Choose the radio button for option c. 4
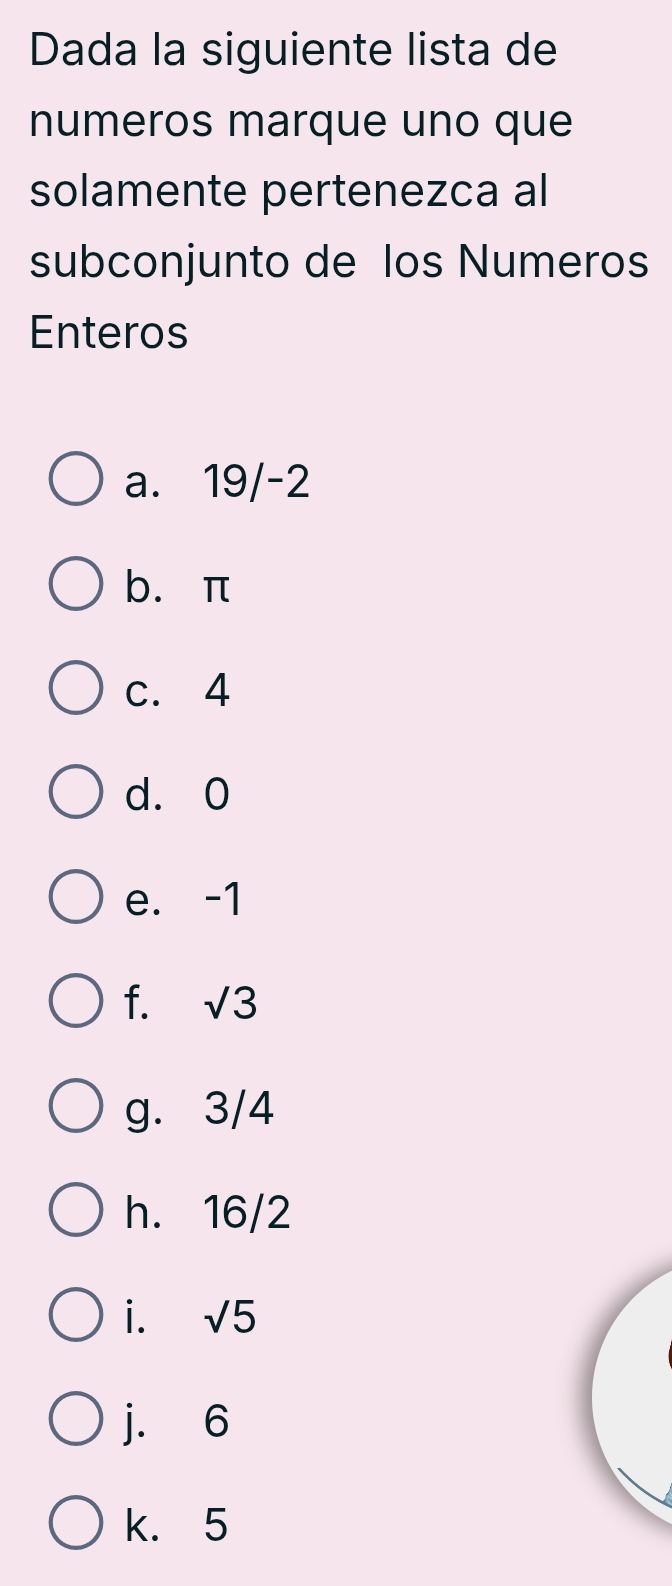Screen dimensions: 672x1586 click(x=76, y=691)
